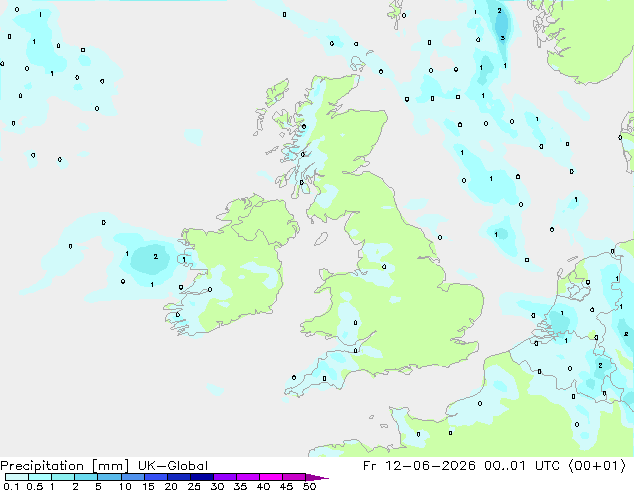Click the '25' legend label

coord(194,486)
